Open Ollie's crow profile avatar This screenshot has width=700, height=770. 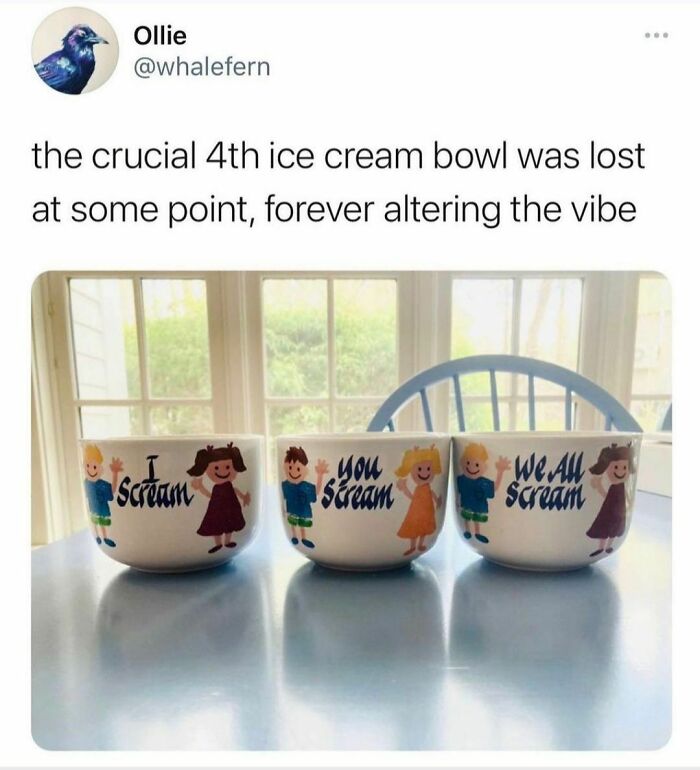[75, 51]
